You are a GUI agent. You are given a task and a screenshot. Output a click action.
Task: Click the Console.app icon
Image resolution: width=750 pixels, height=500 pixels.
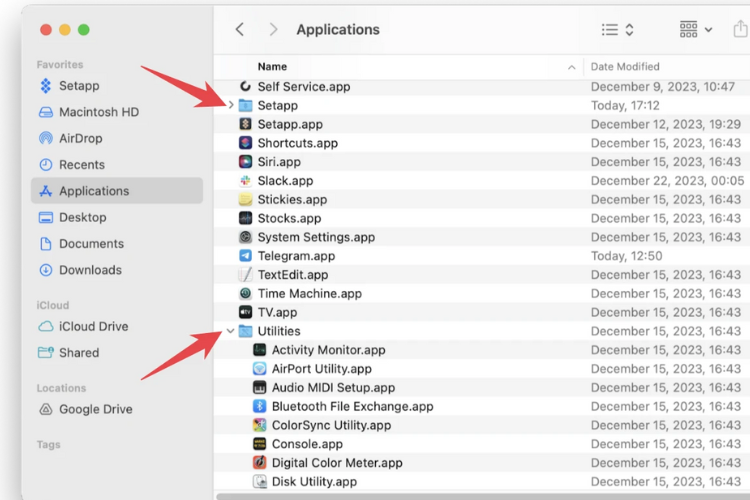[x=259, y=444]
